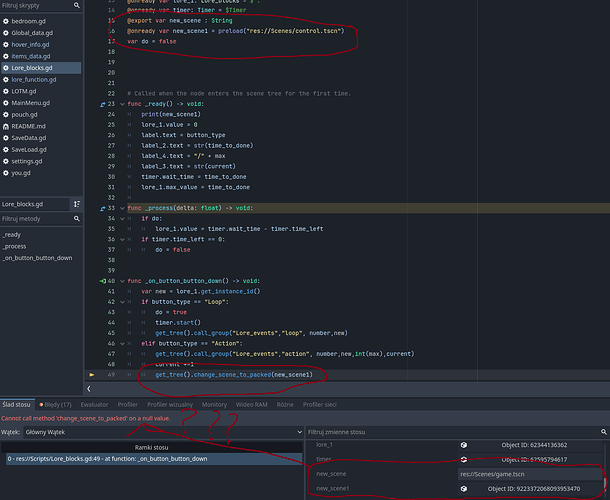Open the Lore_blocks.gd script
The height and width of the screenshot is (500, 610).
pyautogui.click(x=34, y=68)
